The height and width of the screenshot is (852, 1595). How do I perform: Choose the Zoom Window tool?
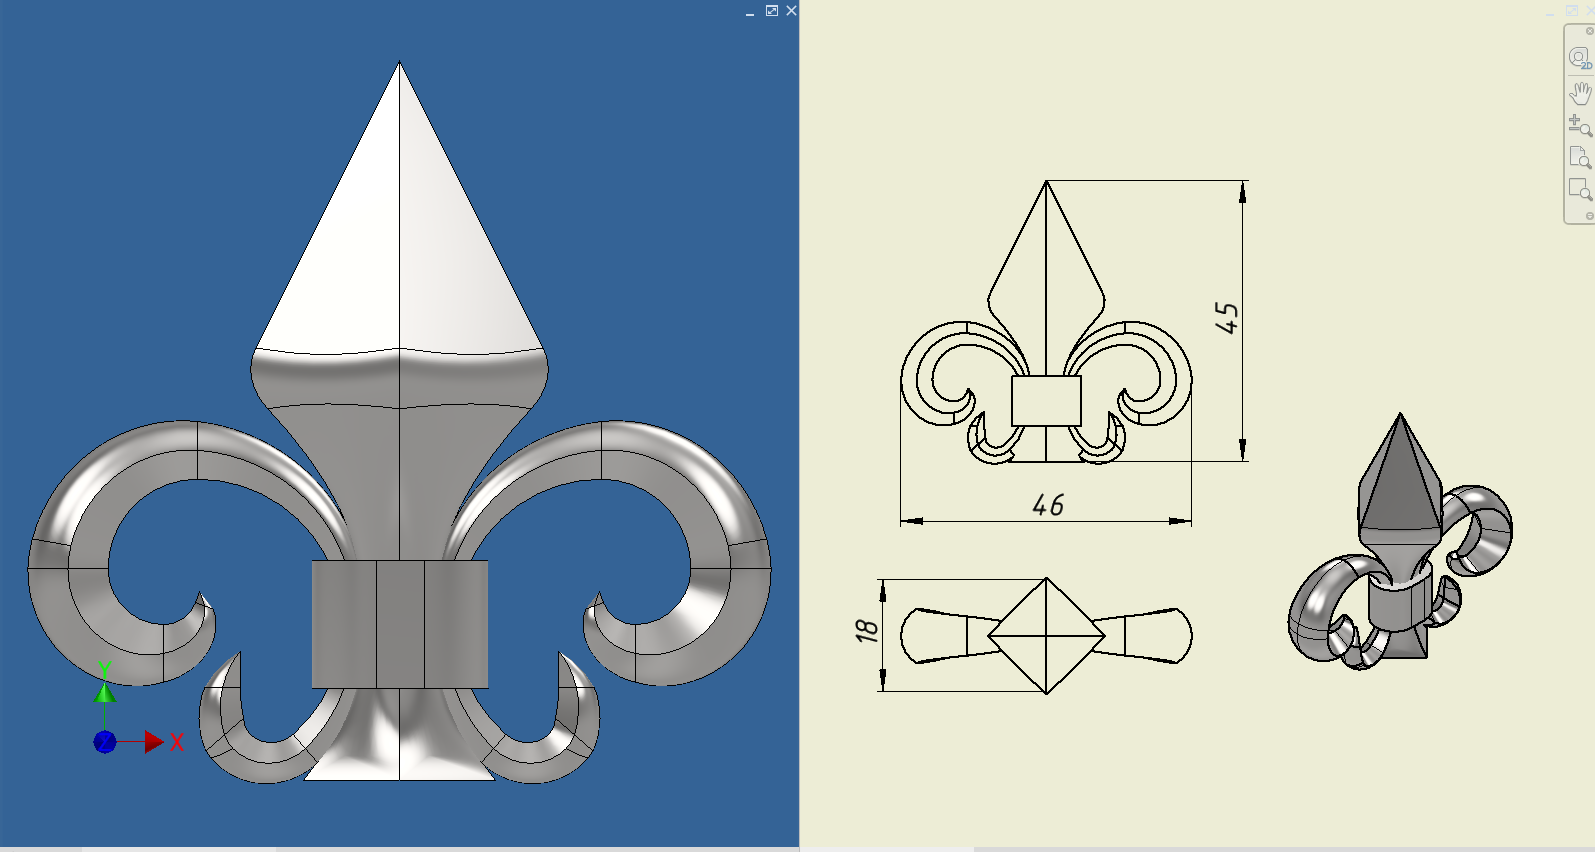click(x=1579, y=189)
